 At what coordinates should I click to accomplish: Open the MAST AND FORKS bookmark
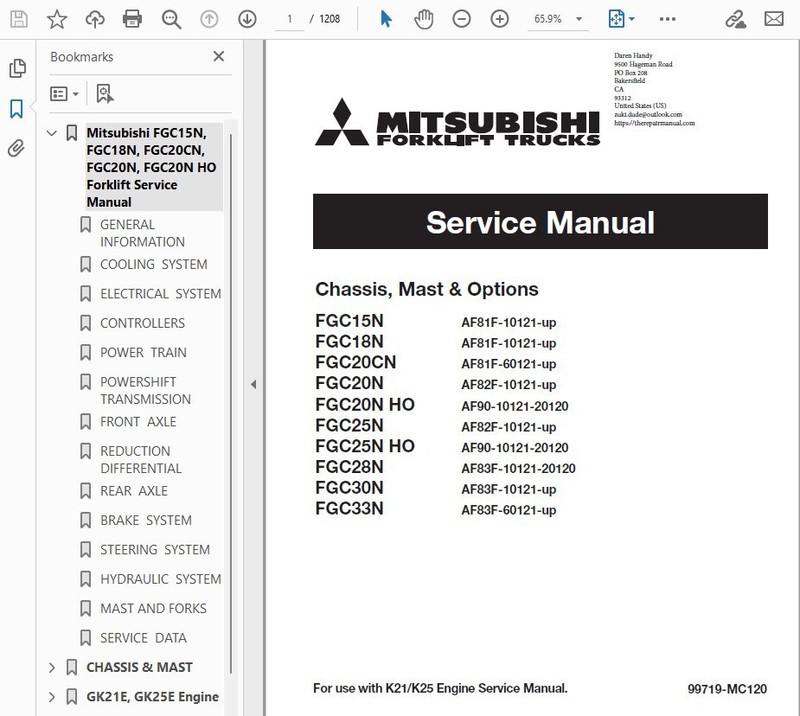click(x=154, y=609)
